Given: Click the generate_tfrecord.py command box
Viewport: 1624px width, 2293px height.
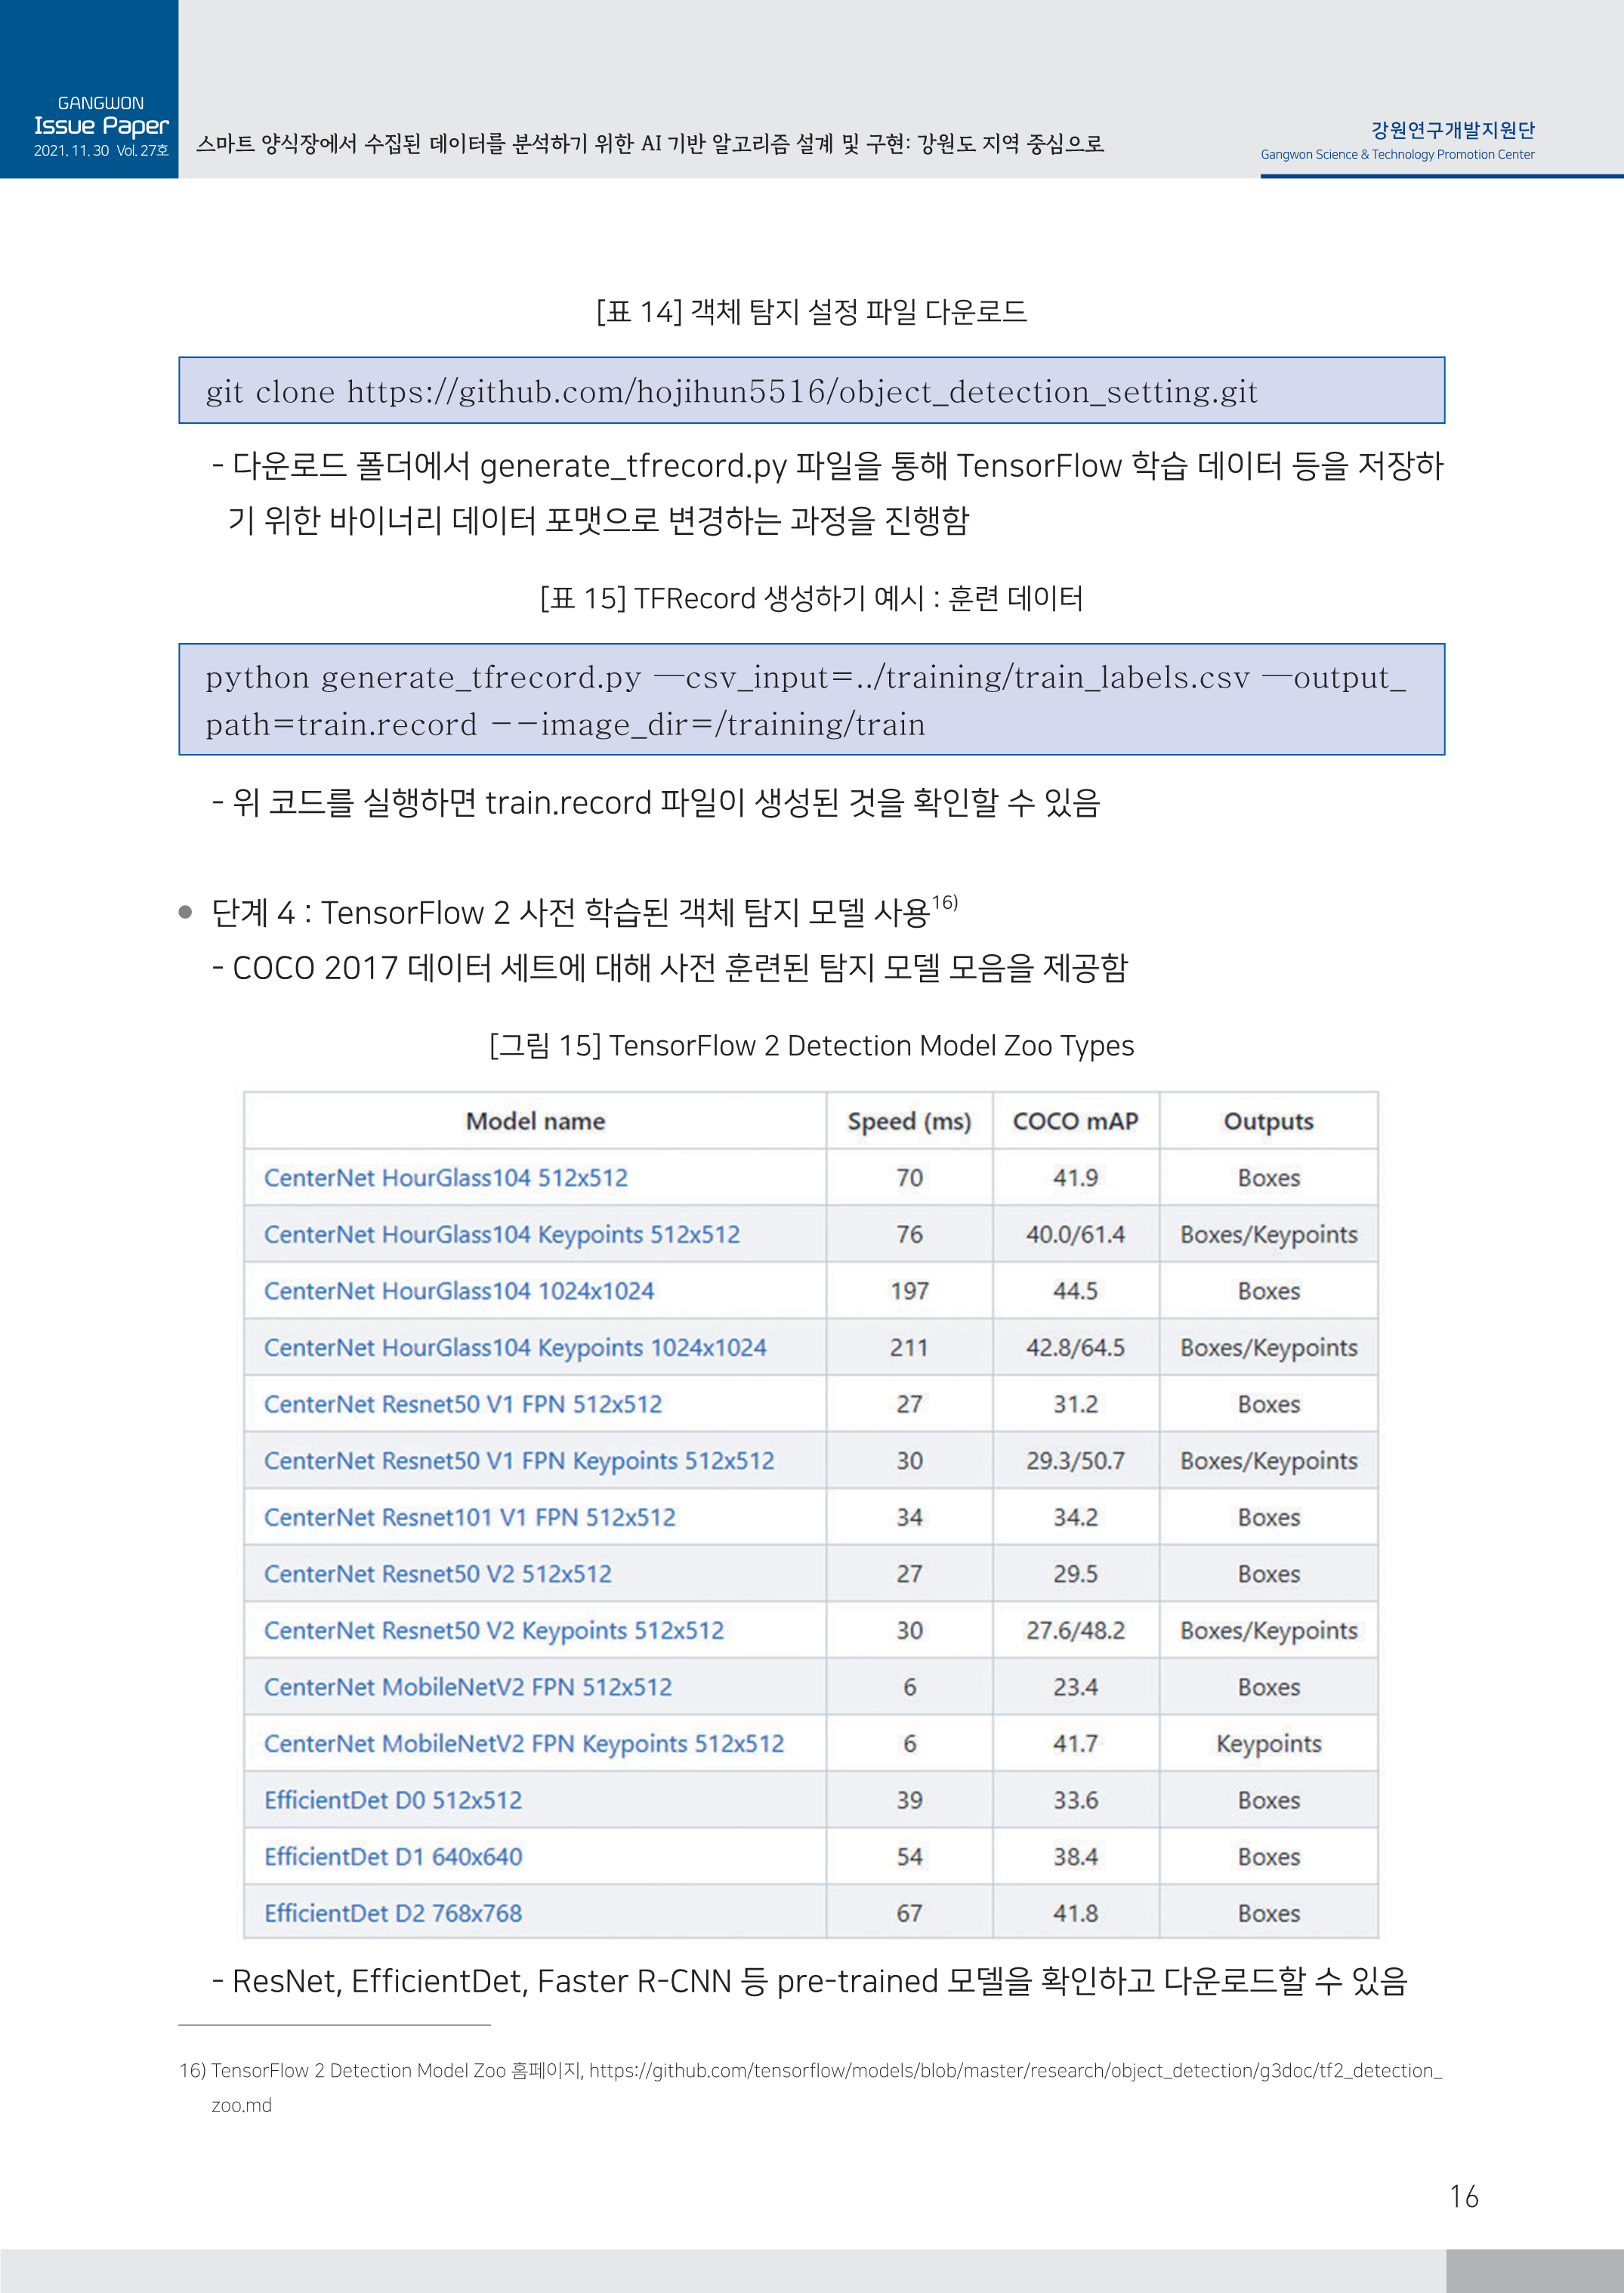Looking at the screenshot, I should (811, 699).
